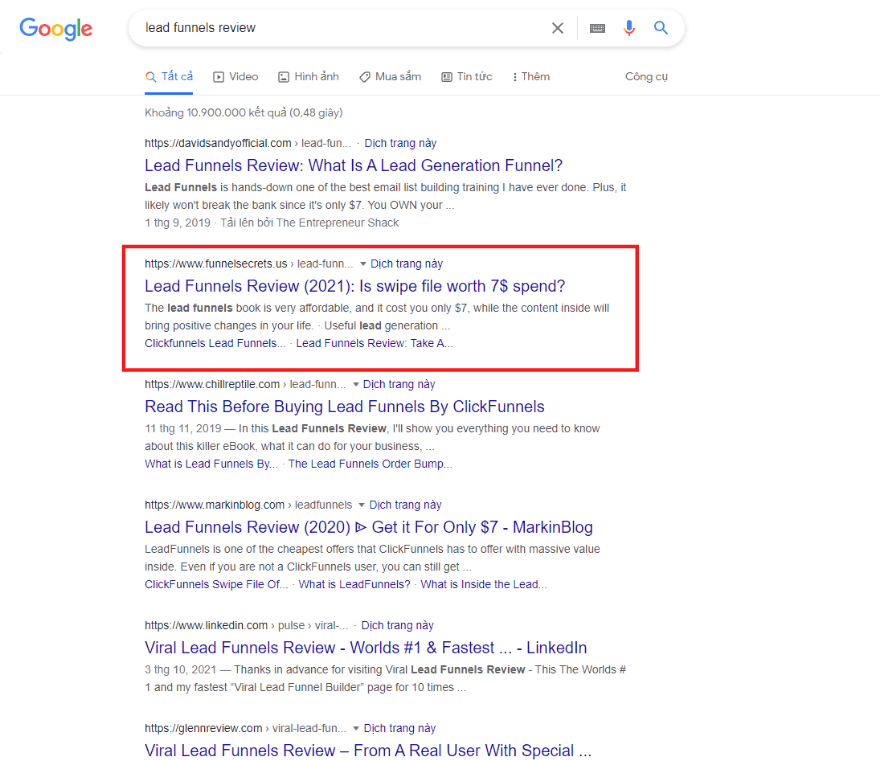Open sitelink 'ClickFunnels Swipe File Of...'
Screen dimensions: 880x760
[x=216, y=584]
